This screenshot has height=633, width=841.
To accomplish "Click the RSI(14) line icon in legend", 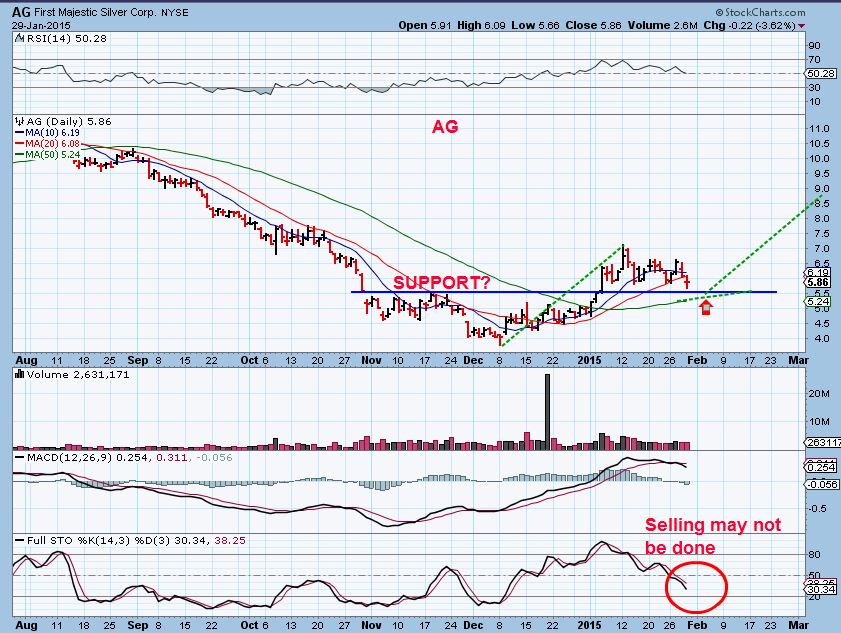I will click(19, 38).
